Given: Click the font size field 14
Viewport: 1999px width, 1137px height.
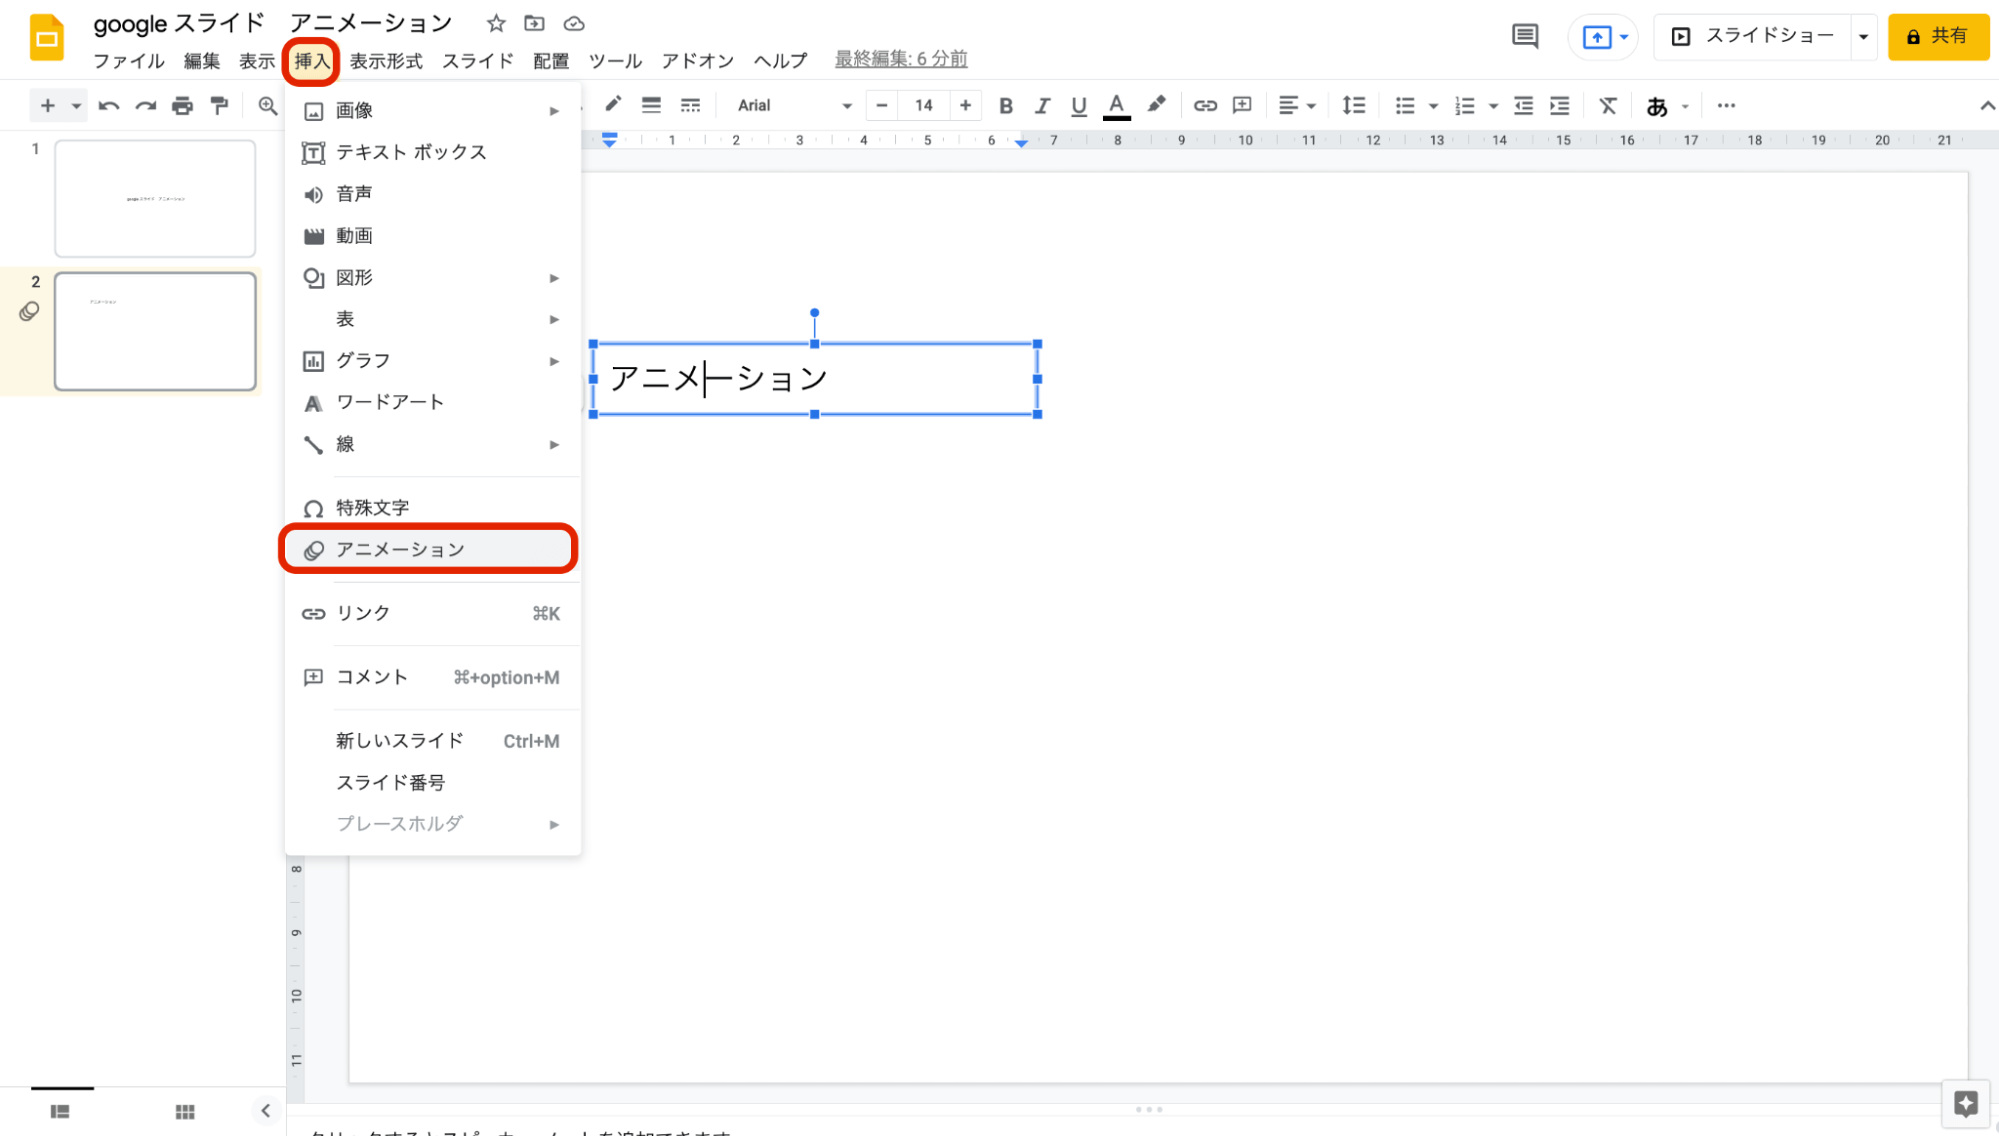Looking at the screenshot, I should click(x=923, y=105).
